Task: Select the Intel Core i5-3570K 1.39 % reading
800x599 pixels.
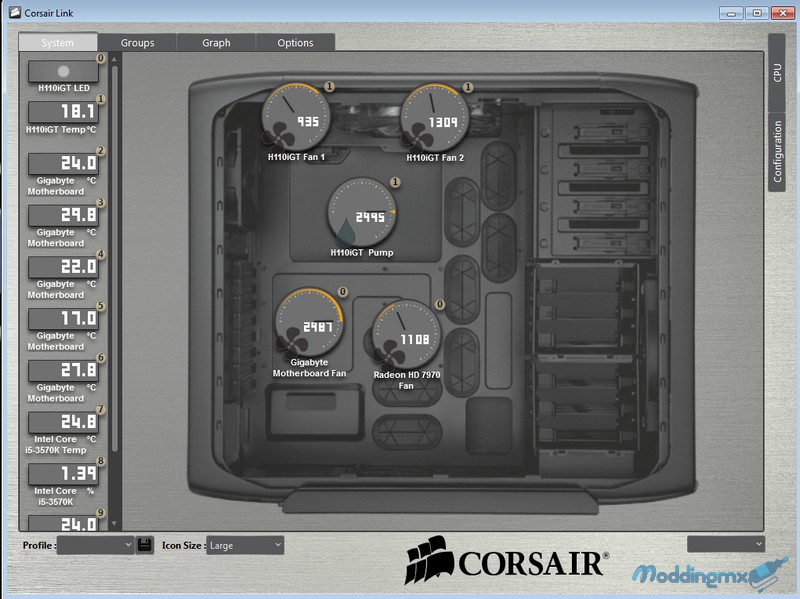Action: click(x=63, y=473)
